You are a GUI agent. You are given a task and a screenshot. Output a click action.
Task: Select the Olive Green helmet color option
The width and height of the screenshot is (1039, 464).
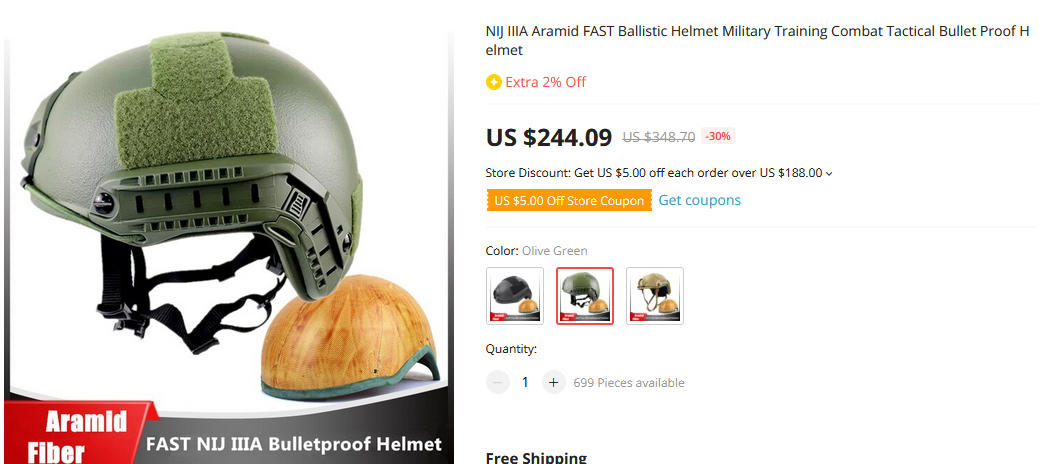[x=585, y=295]
